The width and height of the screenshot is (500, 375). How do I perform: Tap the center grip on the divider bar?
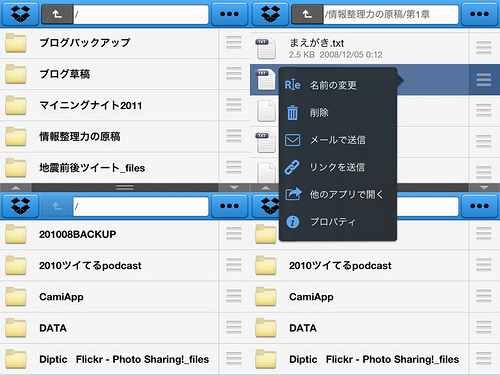click(125, 187)
